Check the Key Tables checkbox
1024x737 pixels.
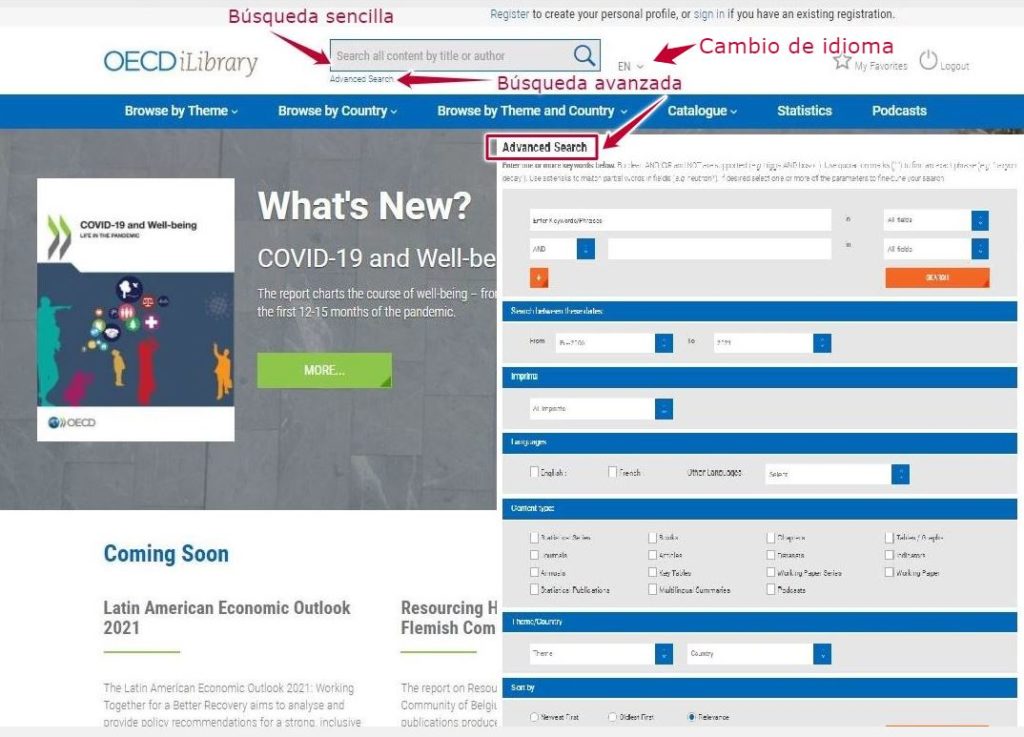pos(652,572)
